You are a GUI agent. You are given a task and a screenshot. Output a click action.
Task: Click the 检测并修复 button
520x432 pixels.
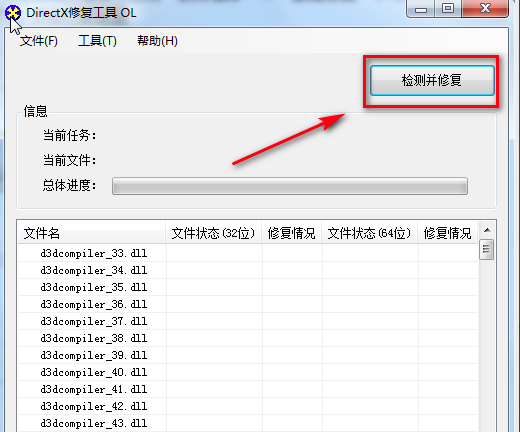coord(432,80)
